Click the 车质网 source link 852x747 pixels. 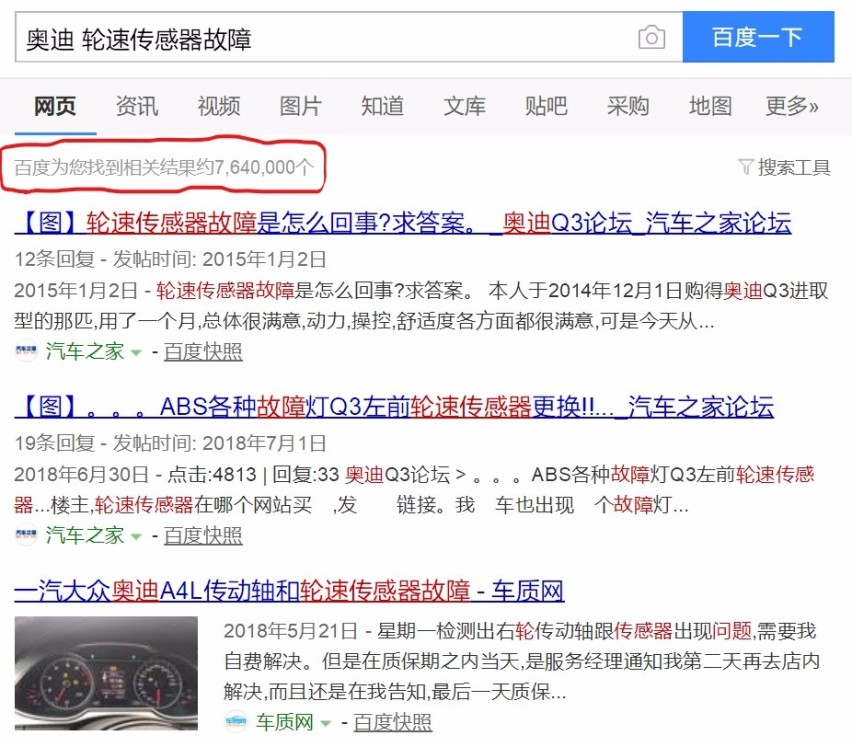pyautogui.click(x=285, y=722)
